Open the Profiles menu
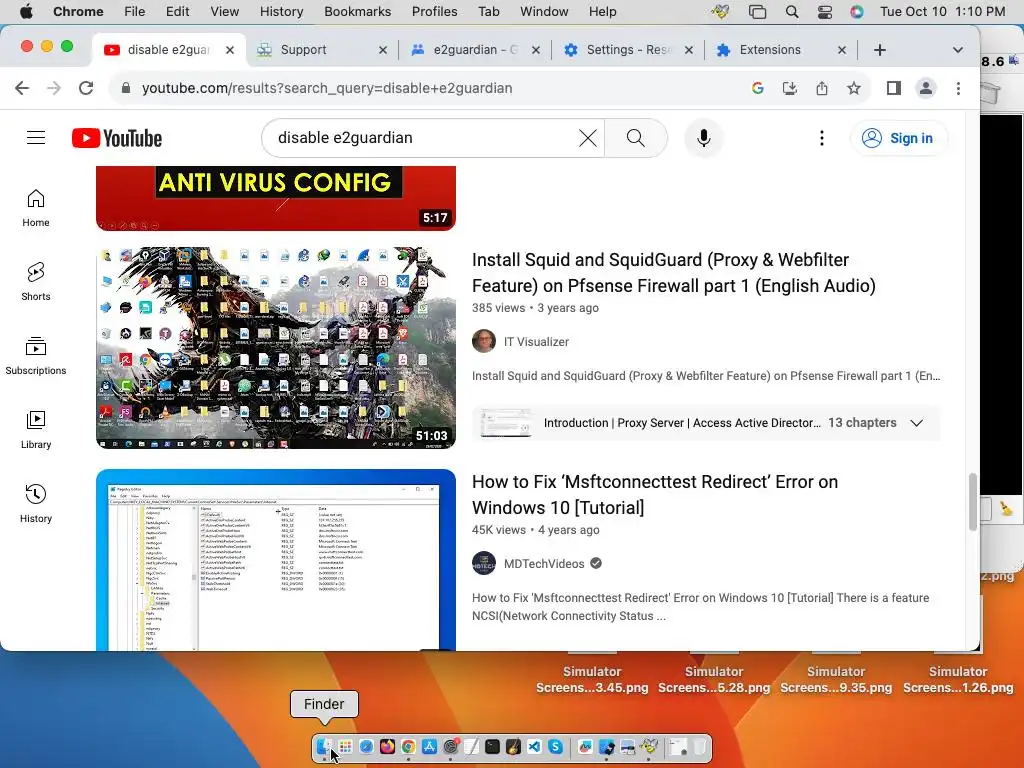Viewport: 1024px width, 768px height. [434, 12]
